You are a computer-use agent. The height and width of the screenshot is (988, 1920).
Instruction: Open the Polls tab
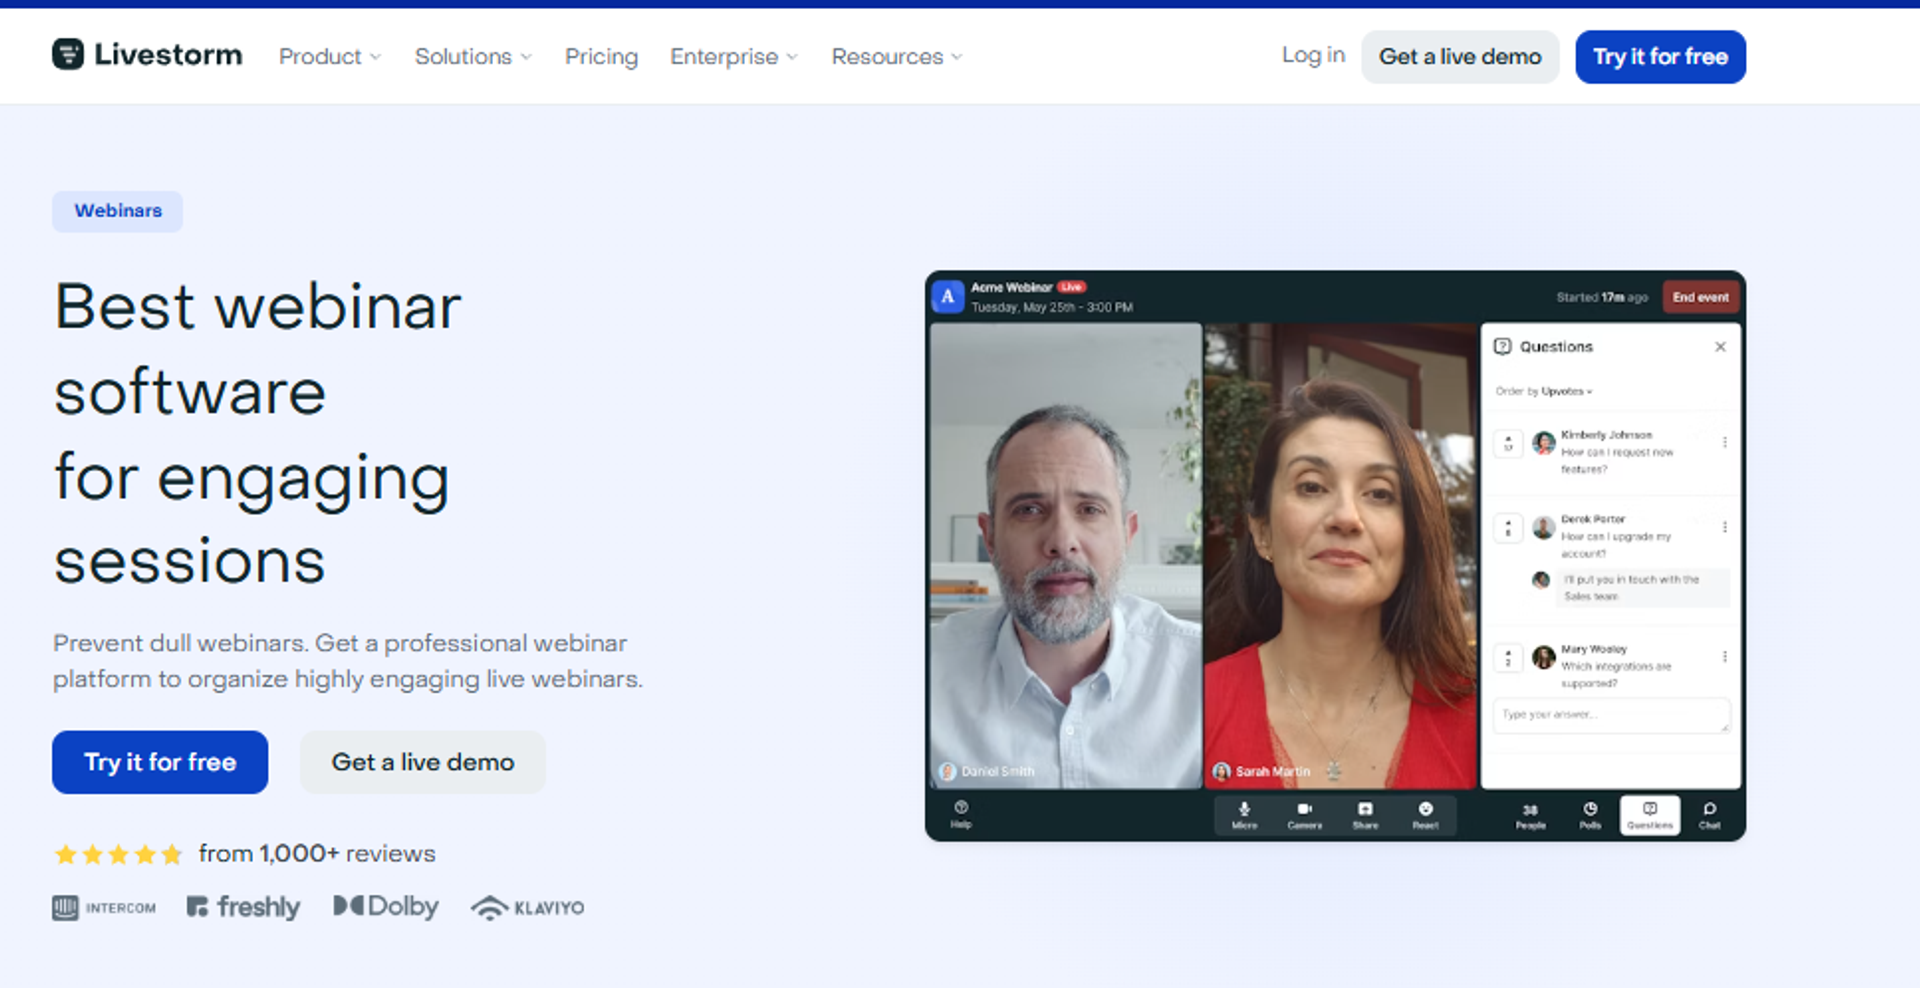(1590, 815)
